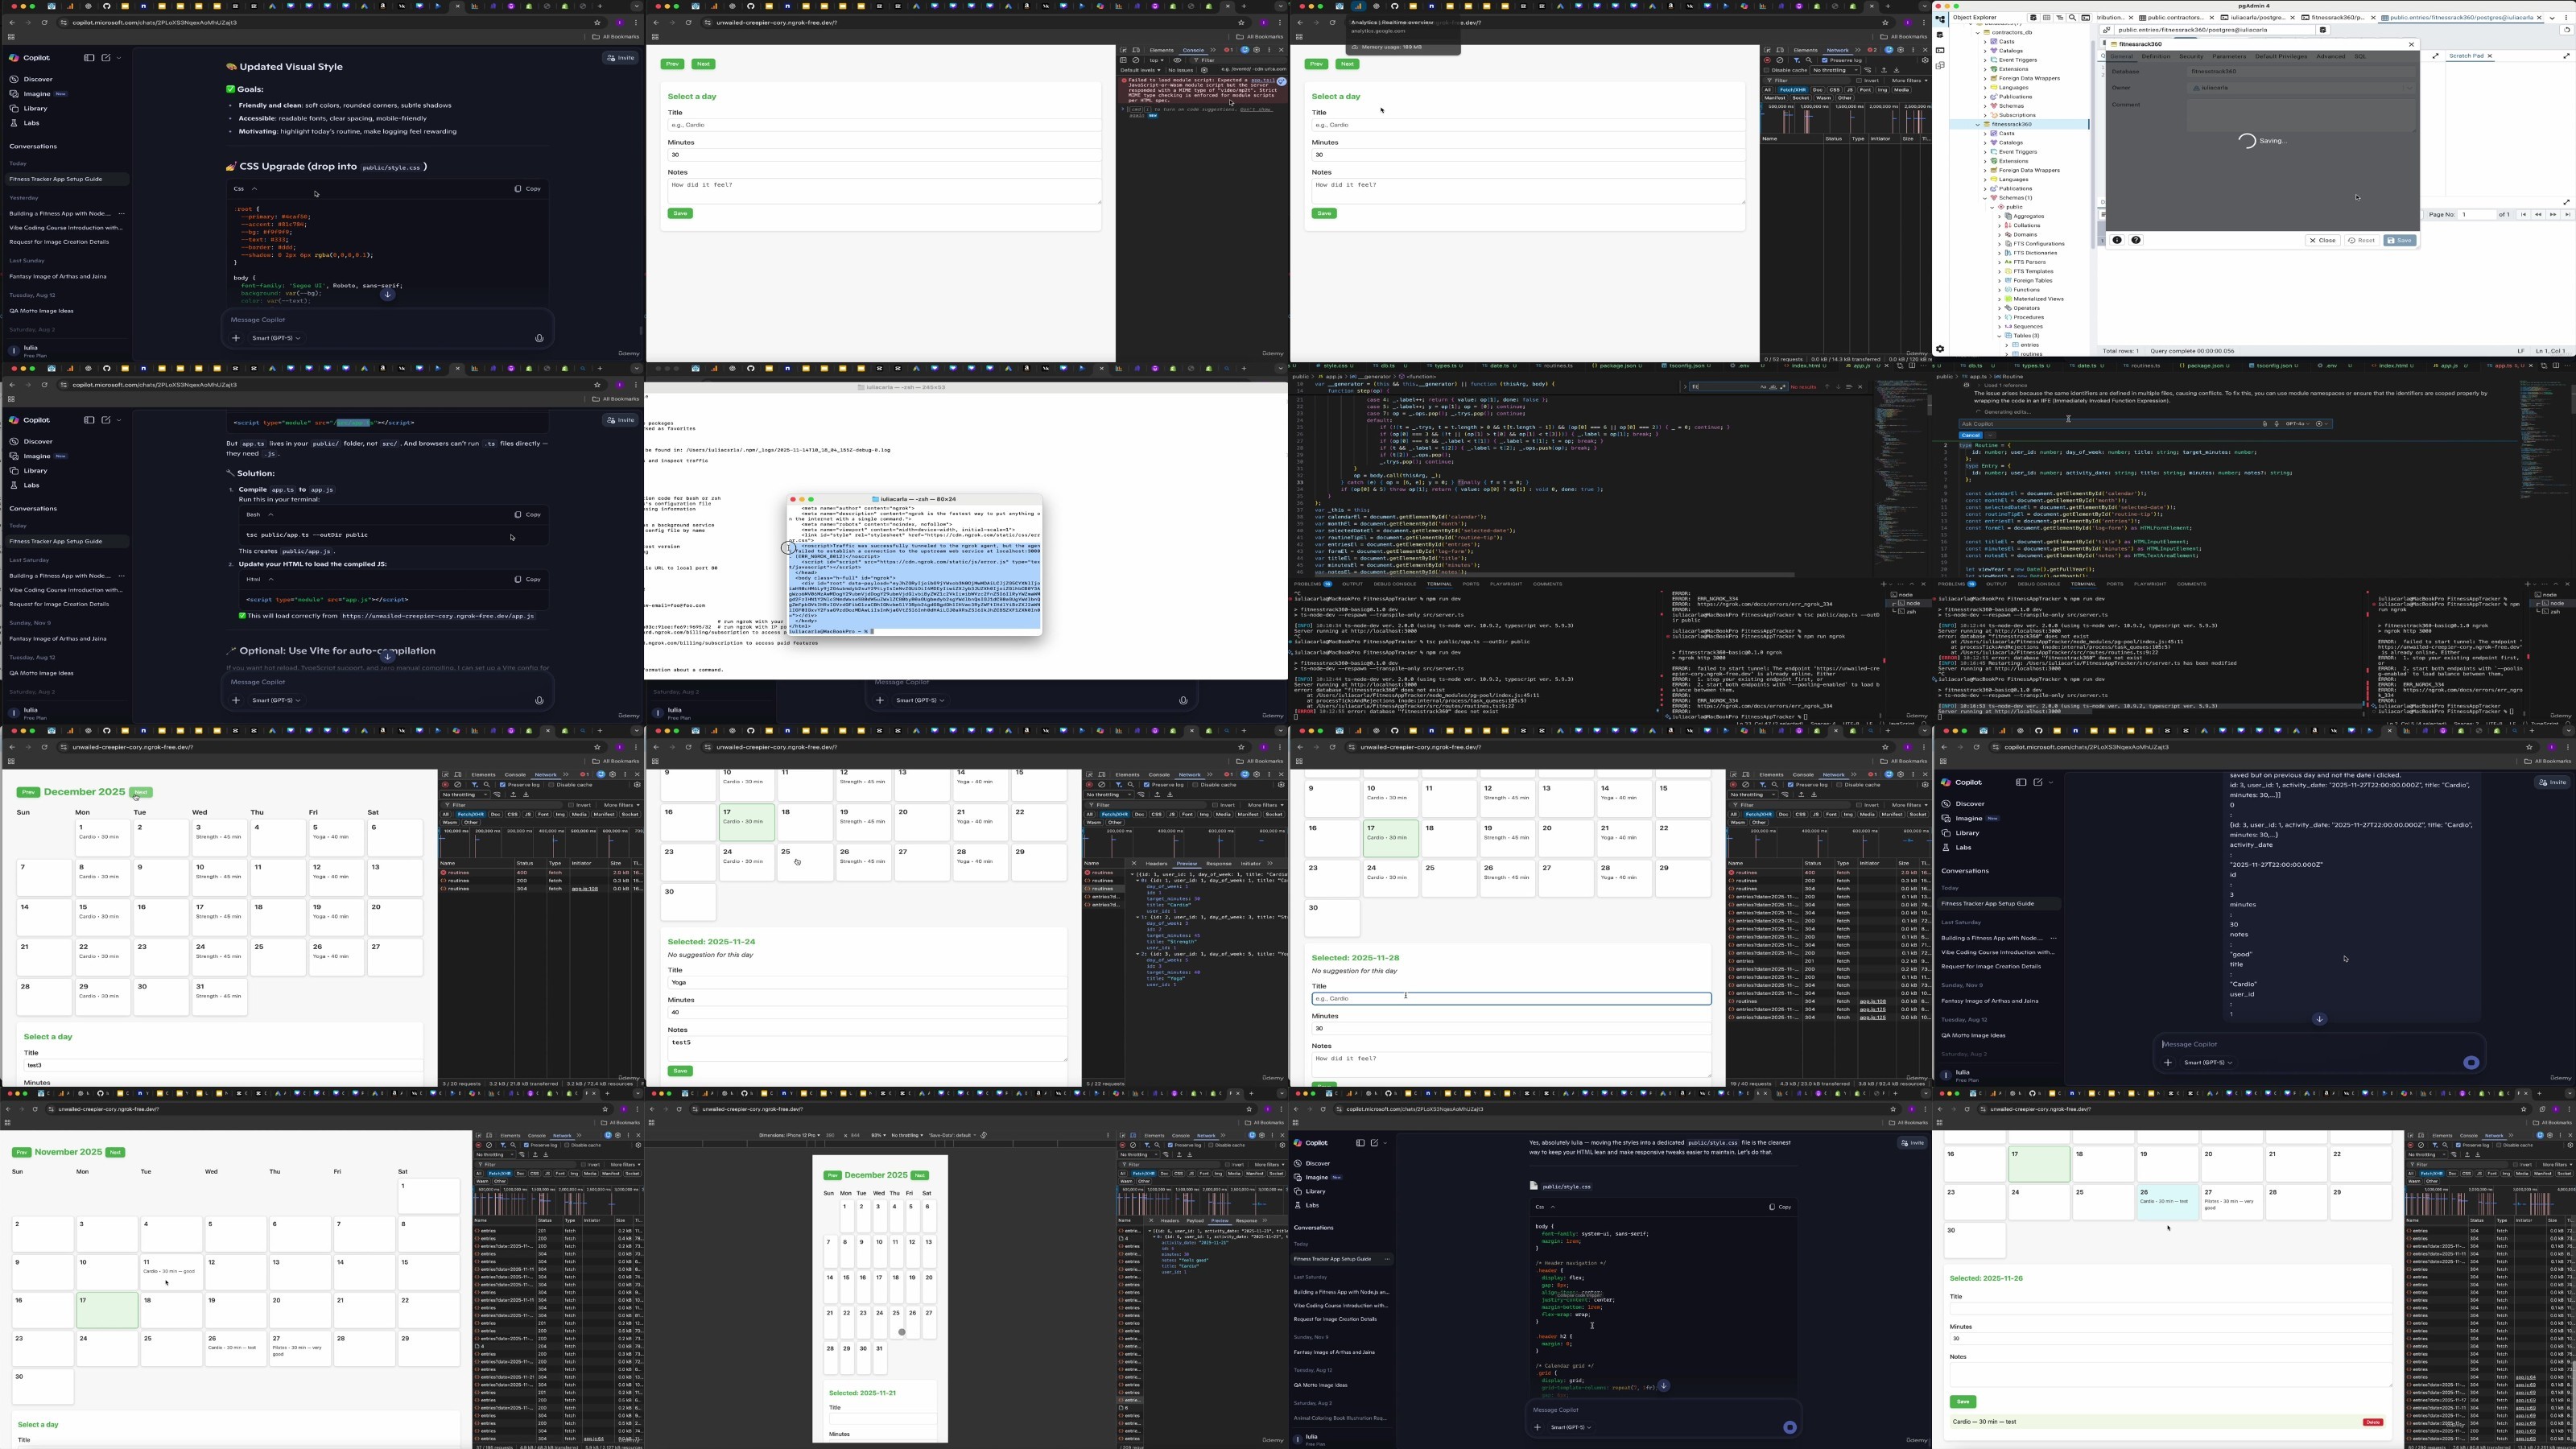Toggle 'Preserve log' in the 'Selected: 2025-11-28' window
2576x1449 pixels.
[x=1790, y=785]
